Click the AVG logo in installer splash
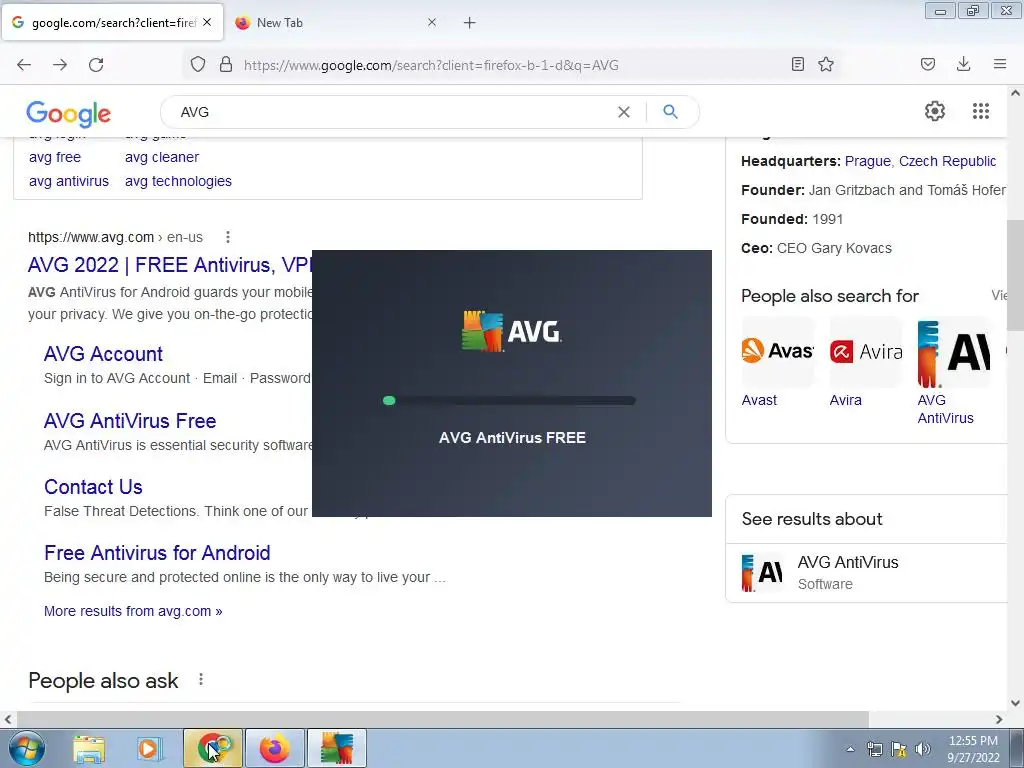The width and height of the screenshot is (1024, 768). click(511, 332)
